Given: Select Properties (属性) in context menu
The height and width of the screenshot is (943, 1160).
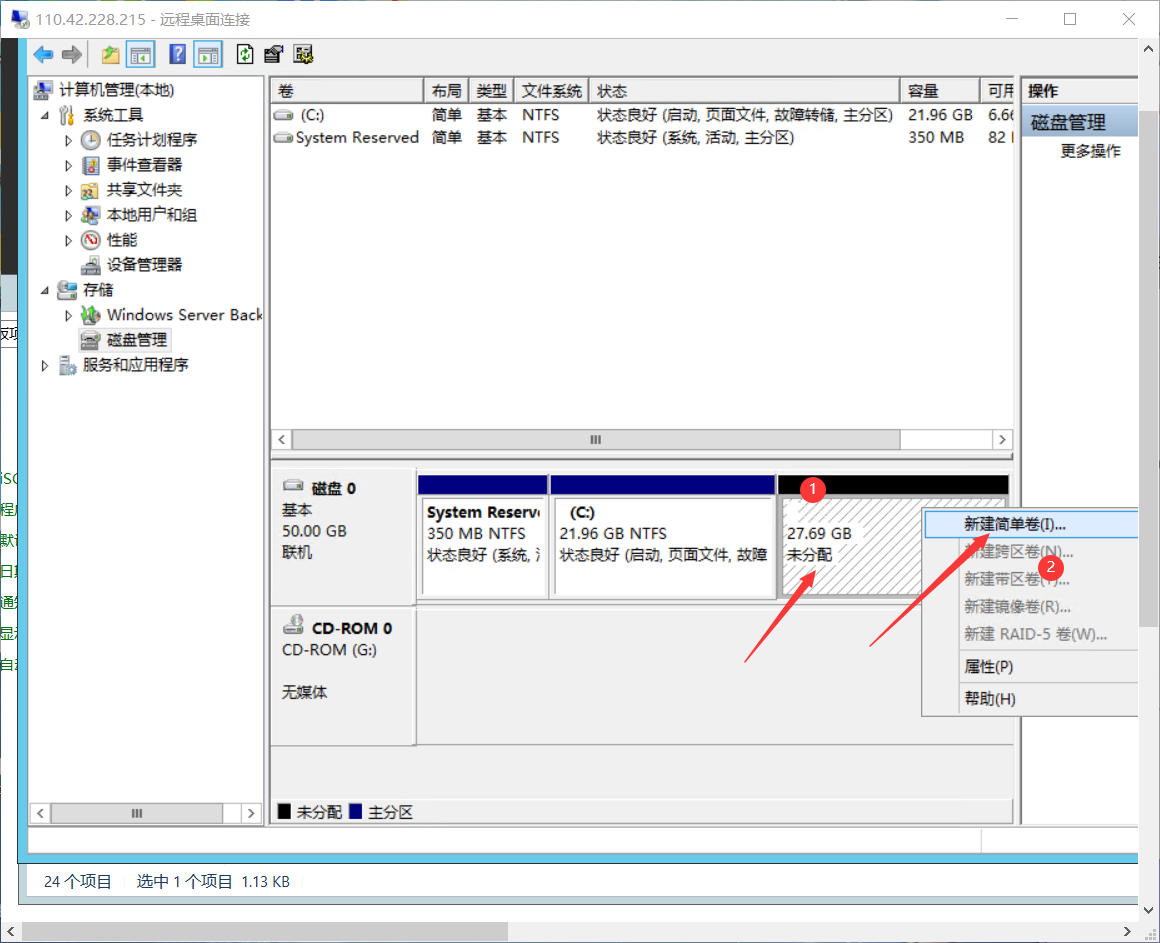Looking at the screenshot, I should tap(988, 667).
